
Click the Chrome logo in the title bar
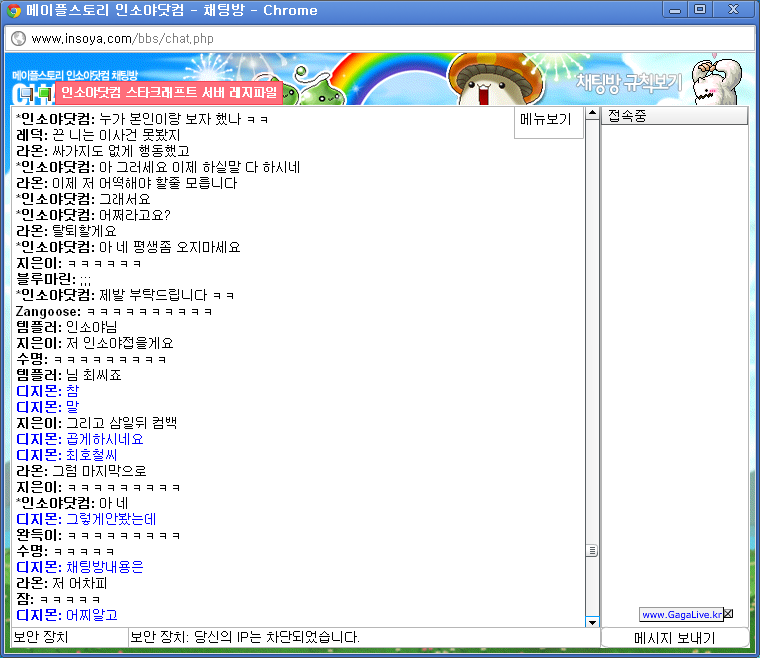pyautogui.click(x=14, y=10)
